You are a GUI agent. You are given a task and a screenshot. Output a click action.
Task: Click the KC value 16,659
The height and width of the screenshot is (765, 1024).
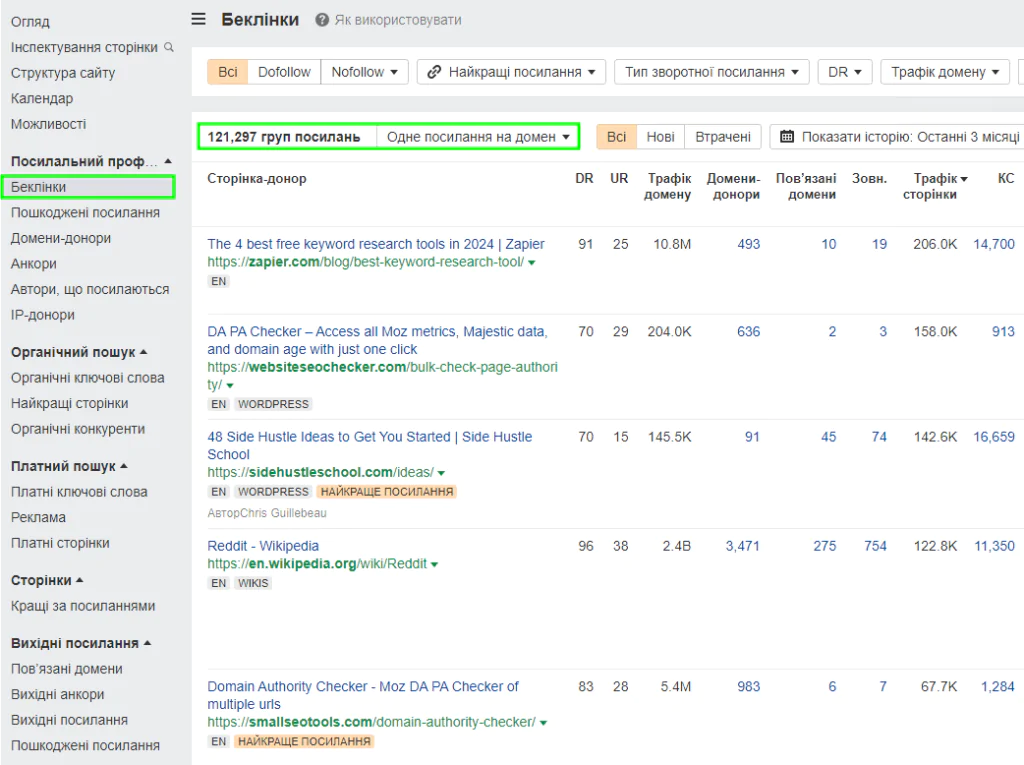[994, 436]
